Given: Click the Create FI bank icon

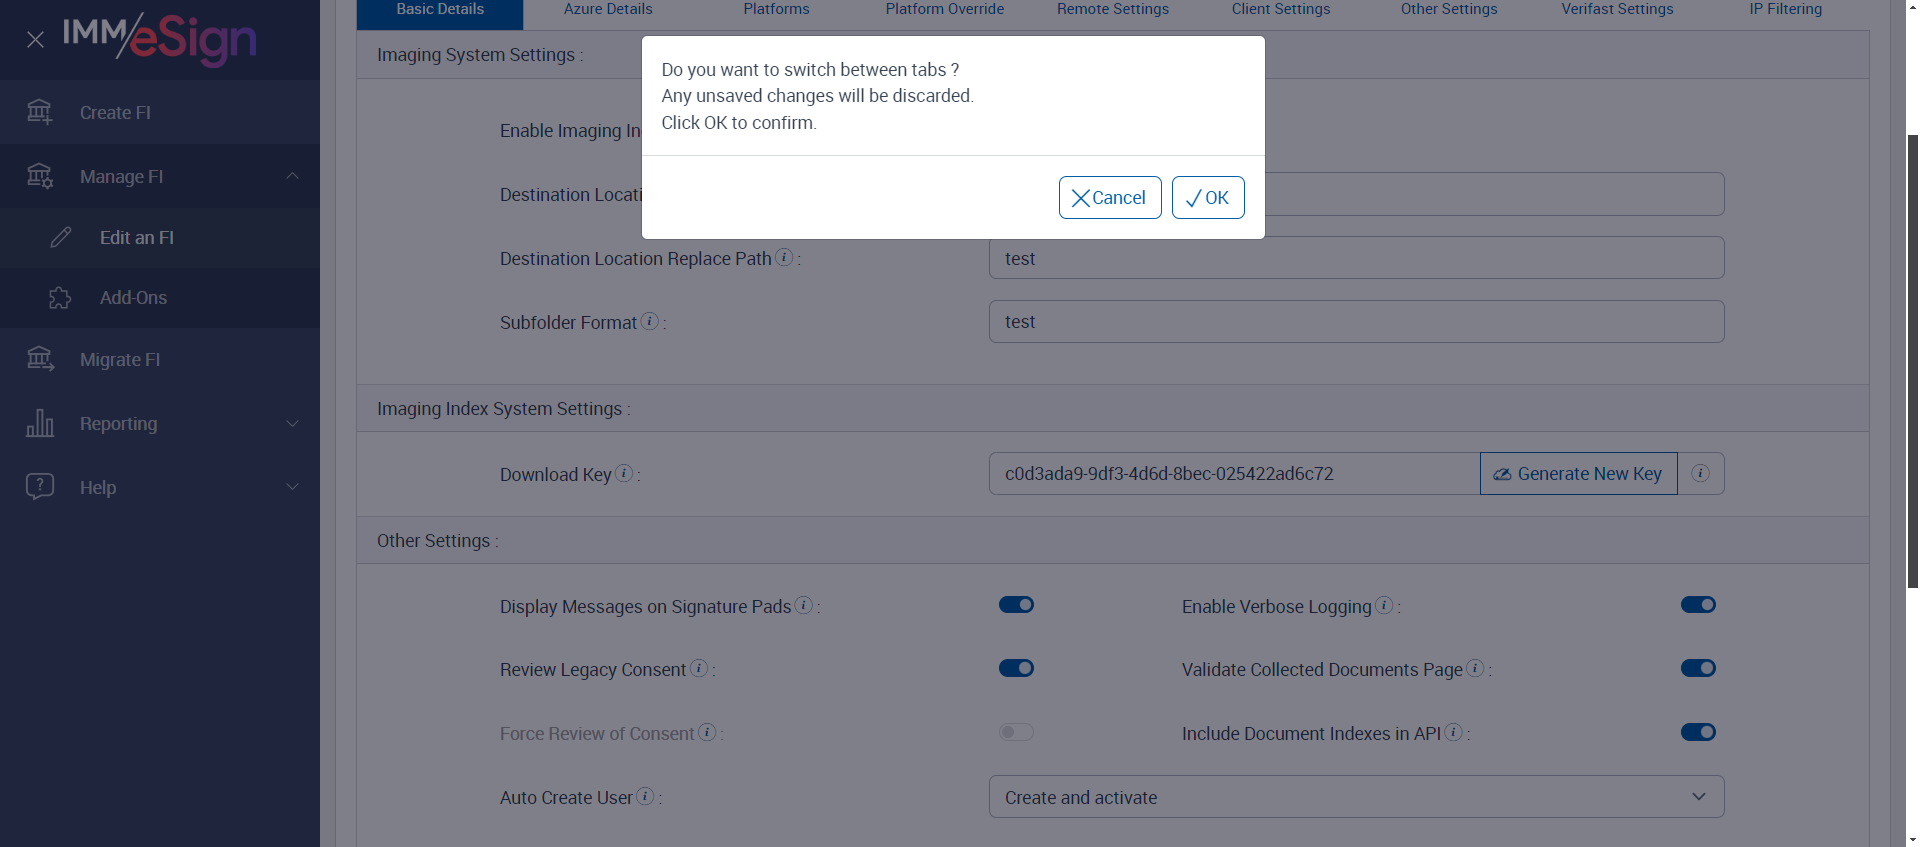Looking at the screenshot, I should tap(39, 112).
